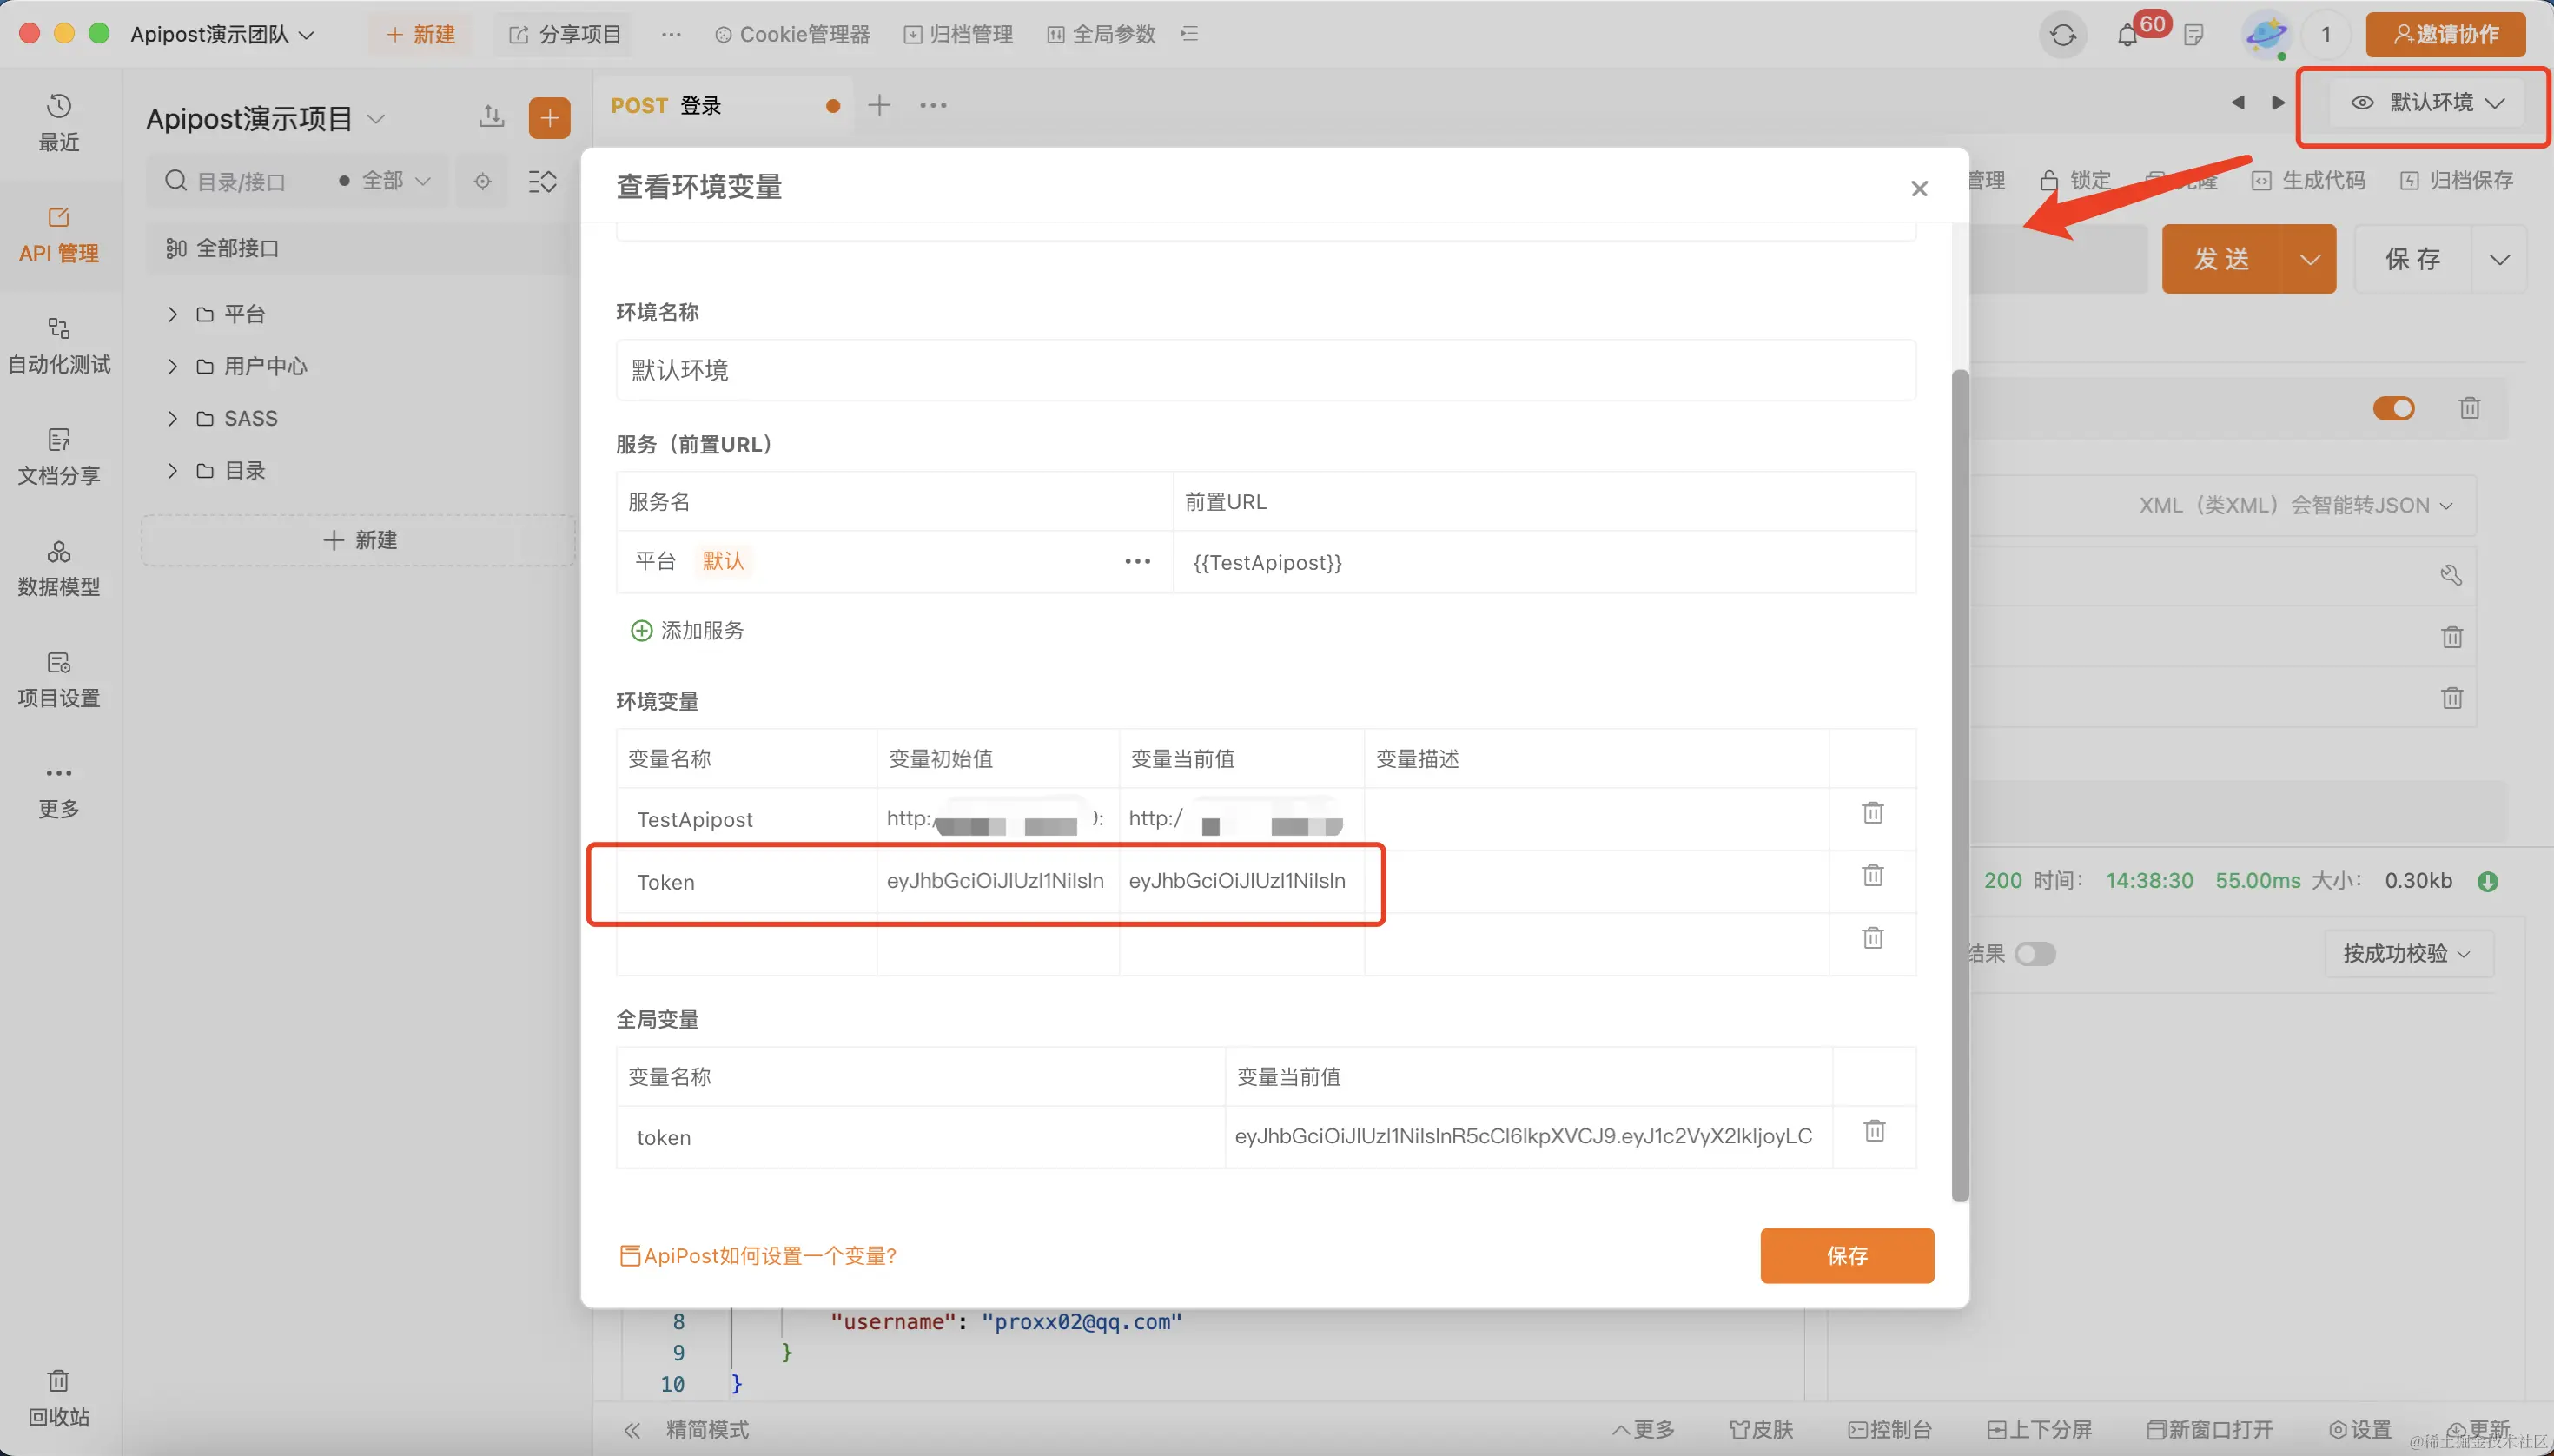The image size is (2554, 1456).
Task: Click the orange 保存 button in the dialog
Action: click(x=1846, y=1255)
